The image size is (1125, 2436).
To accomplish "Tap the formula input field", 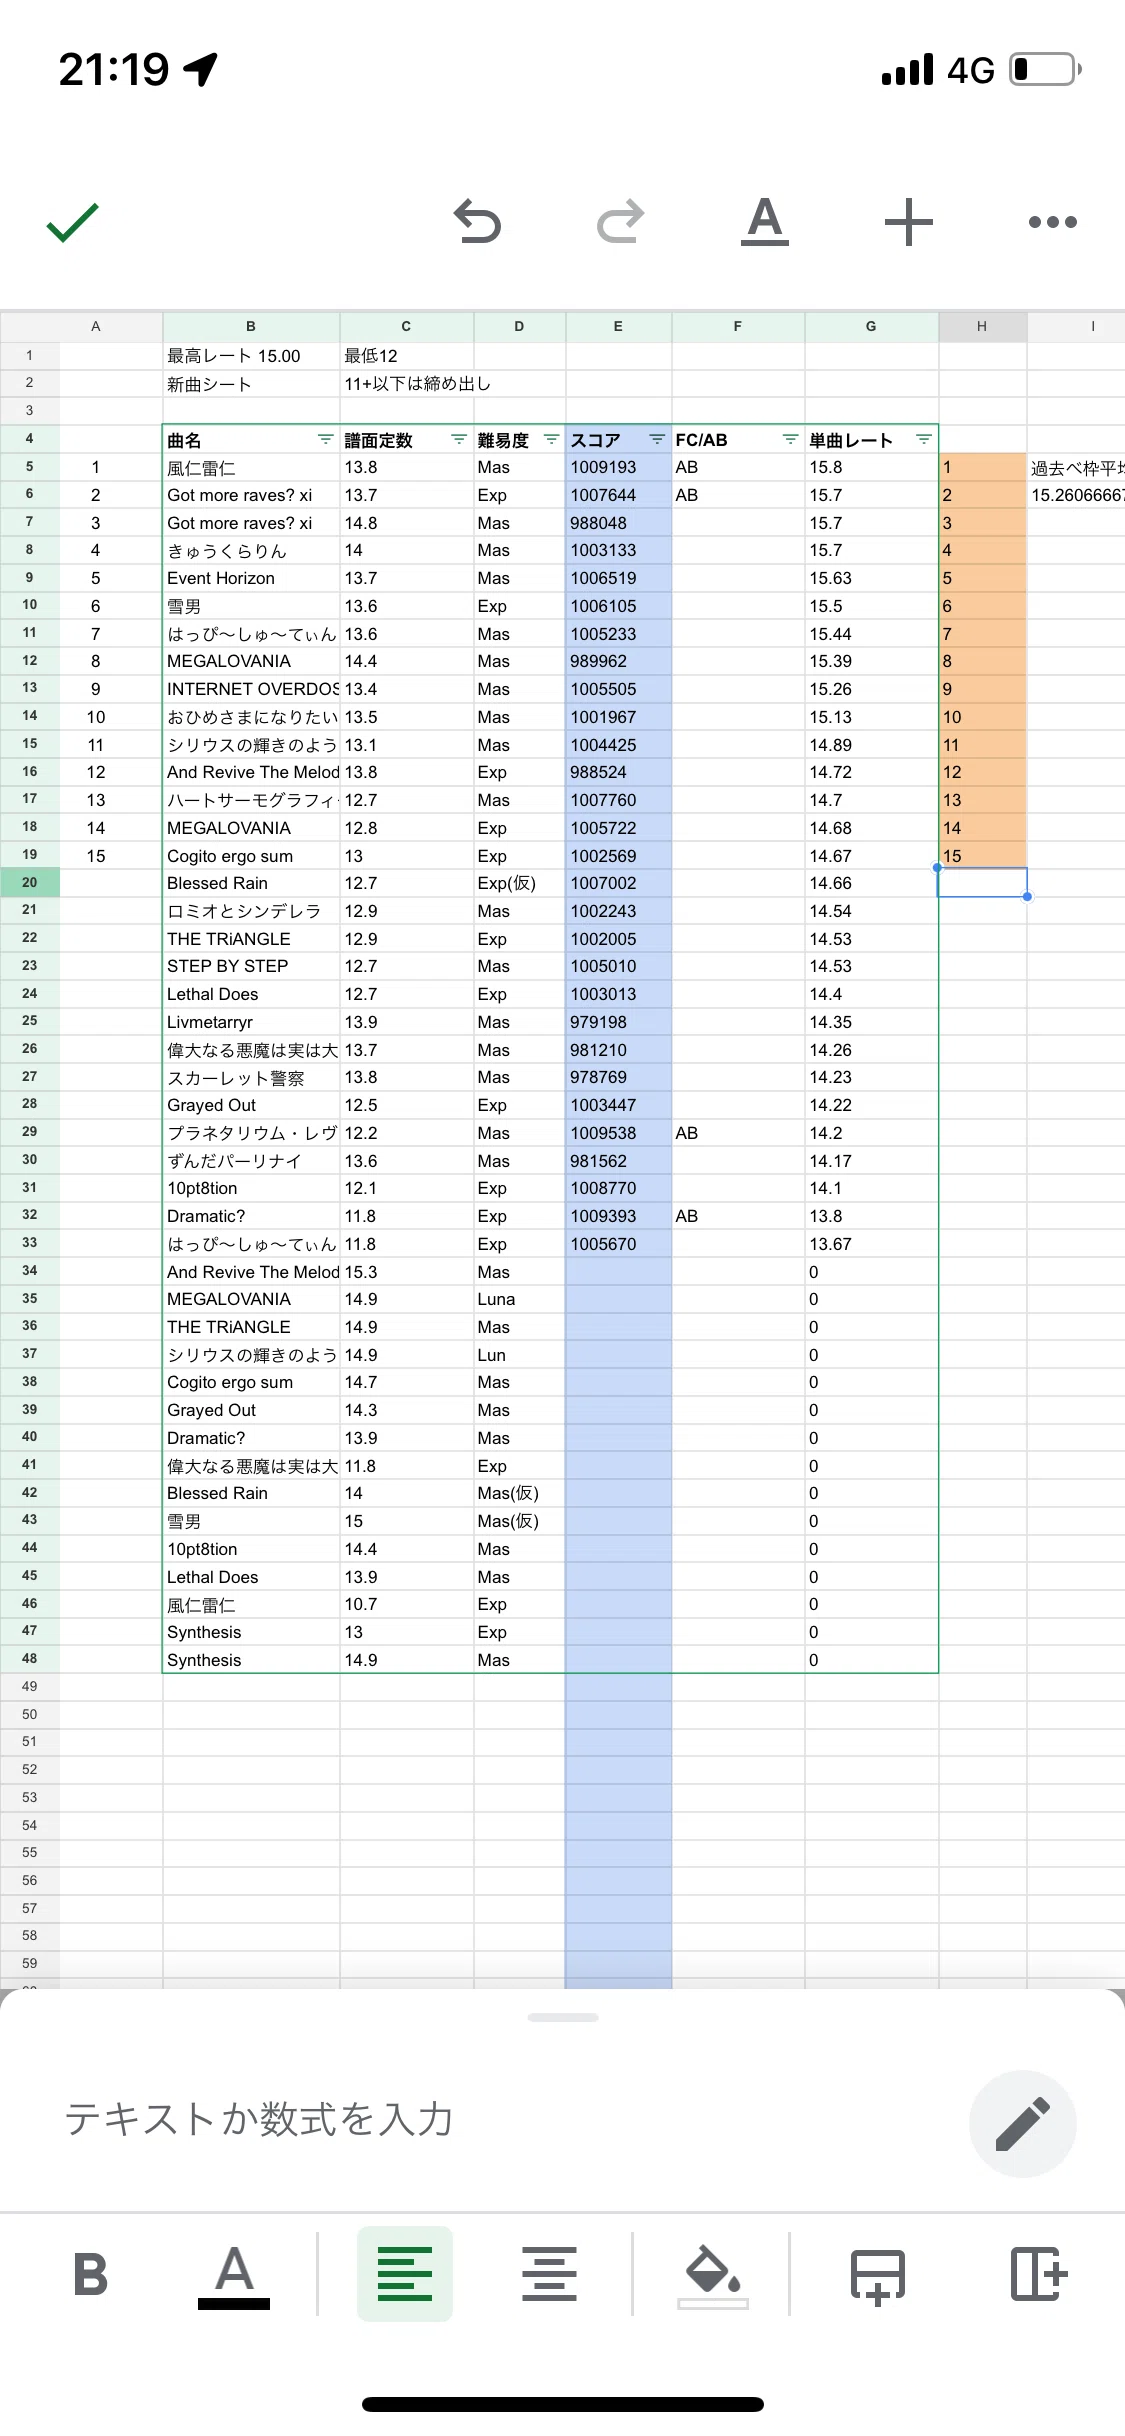I will point(500,2120).
